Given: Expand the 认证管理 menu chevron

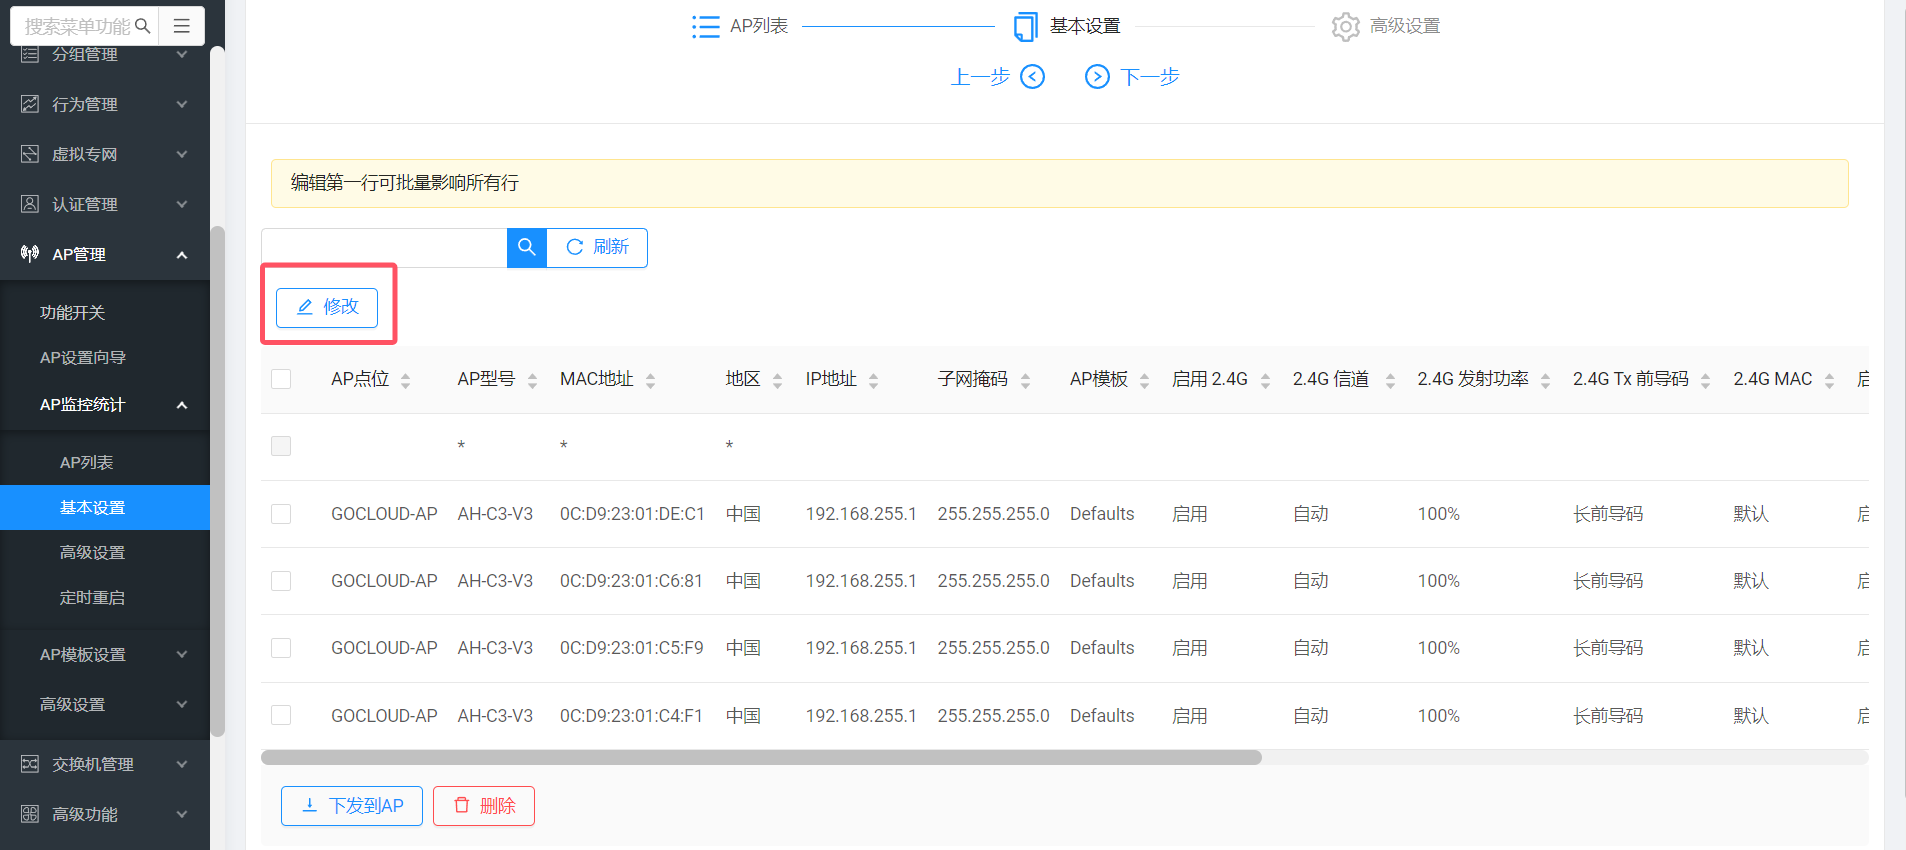Looking at the screenshot, I should pyautogui.click(x=182, y=204).
